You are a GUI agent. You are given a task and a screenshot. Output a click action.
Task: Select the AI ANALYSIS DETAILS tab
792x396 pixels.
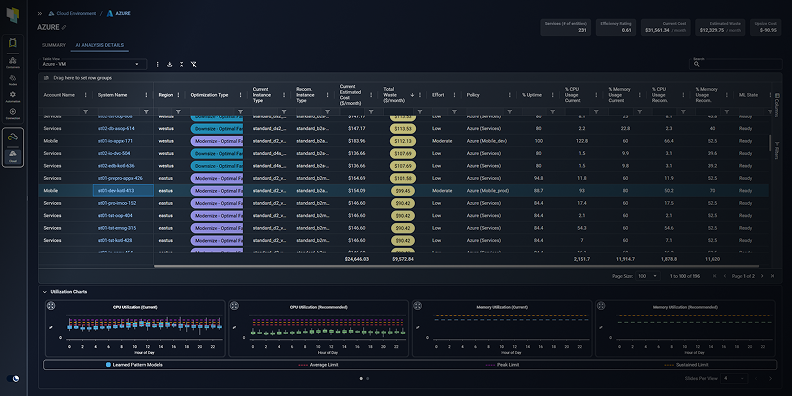[100, 45]
